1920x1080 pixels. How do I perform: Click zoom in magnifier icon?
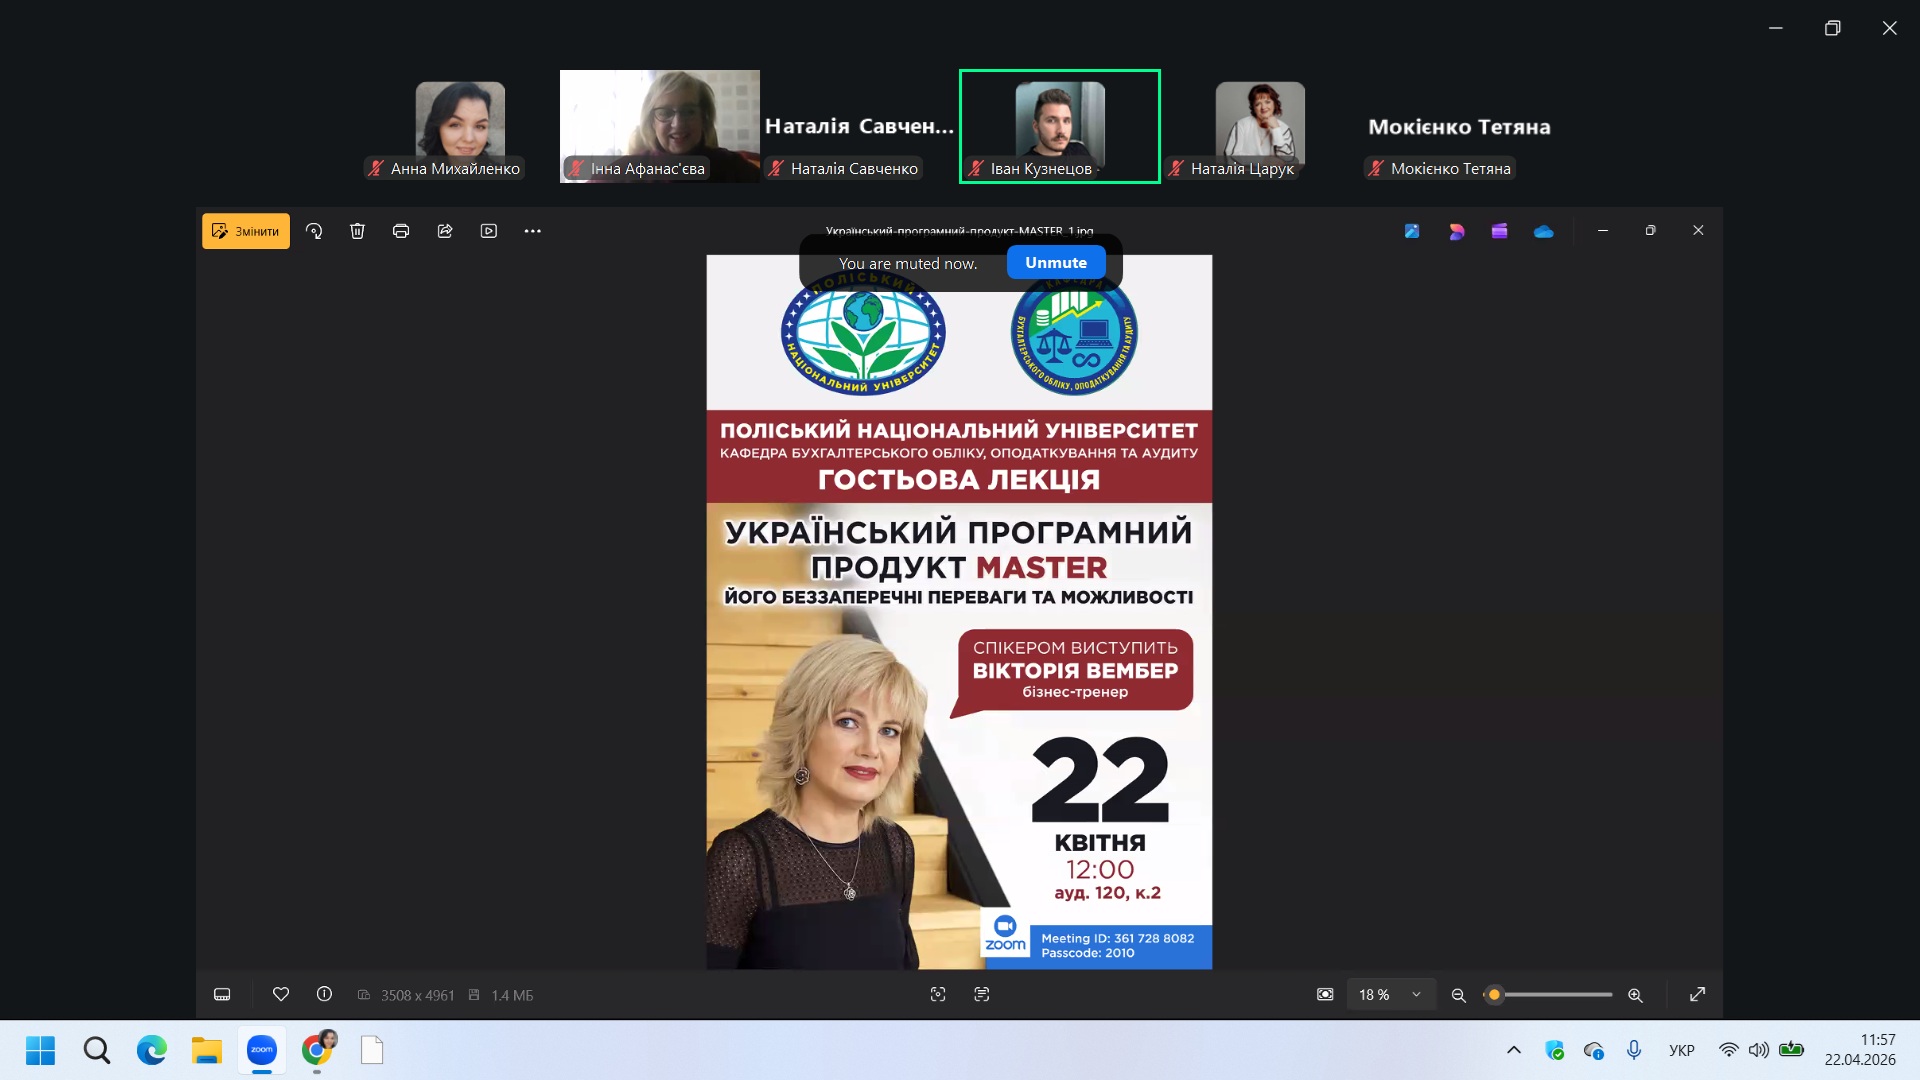click(1635, 995)
